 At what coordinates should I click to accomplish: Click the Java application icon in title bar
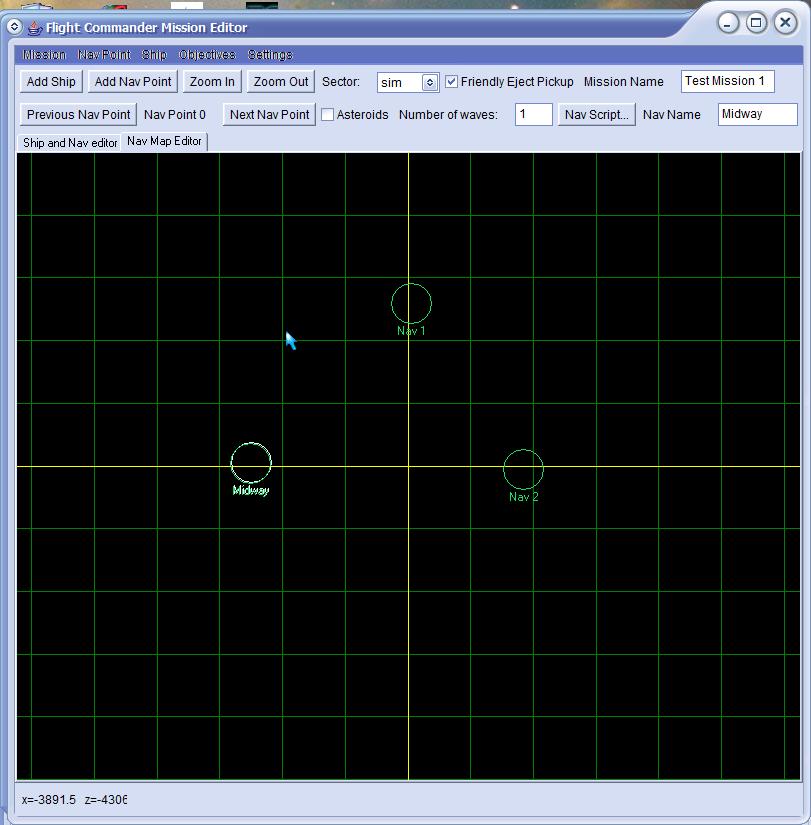(x=34, y=27)
